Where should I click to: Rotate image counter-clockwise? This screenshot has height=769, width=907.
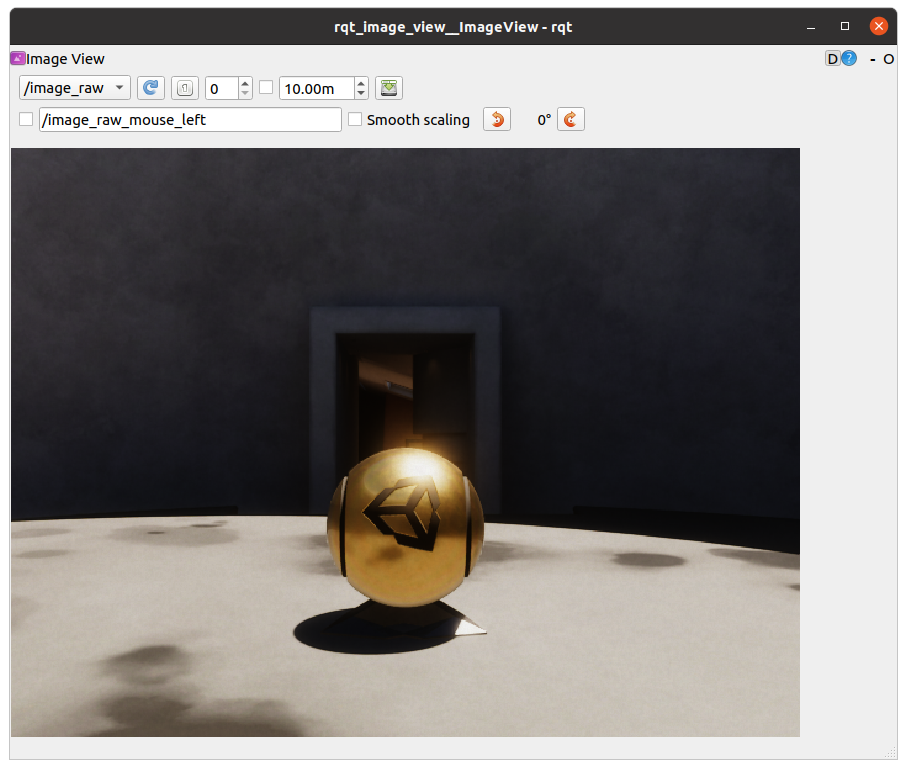coord(497,119)
